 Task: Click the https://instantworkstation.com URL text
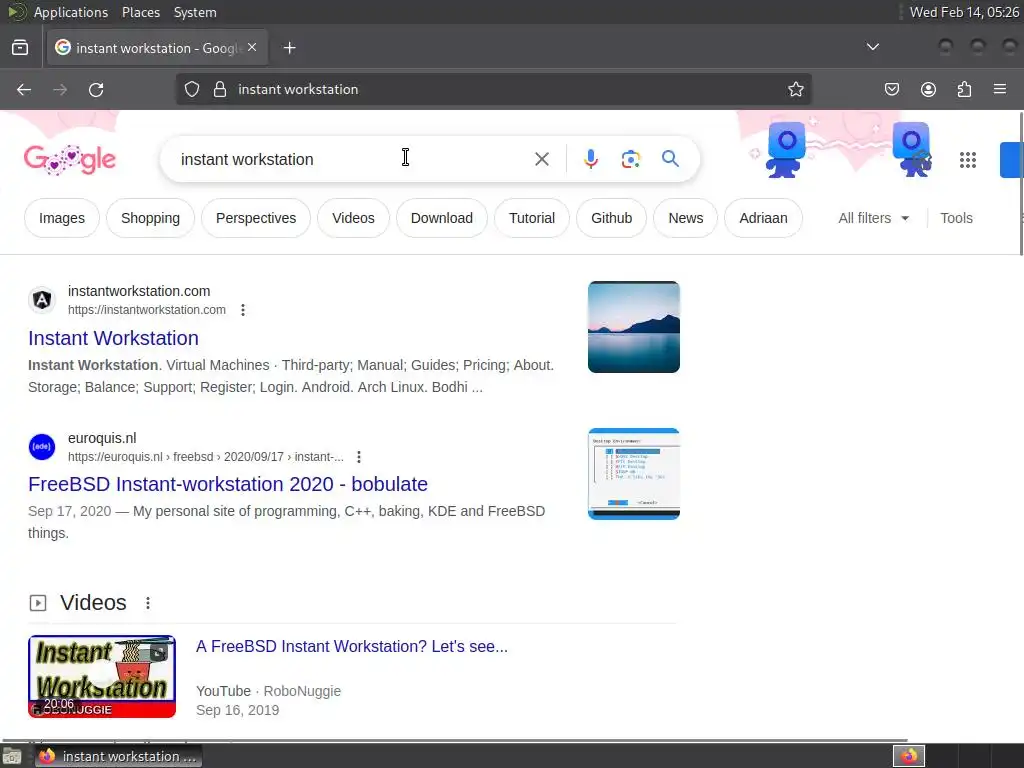click(147, 310)
